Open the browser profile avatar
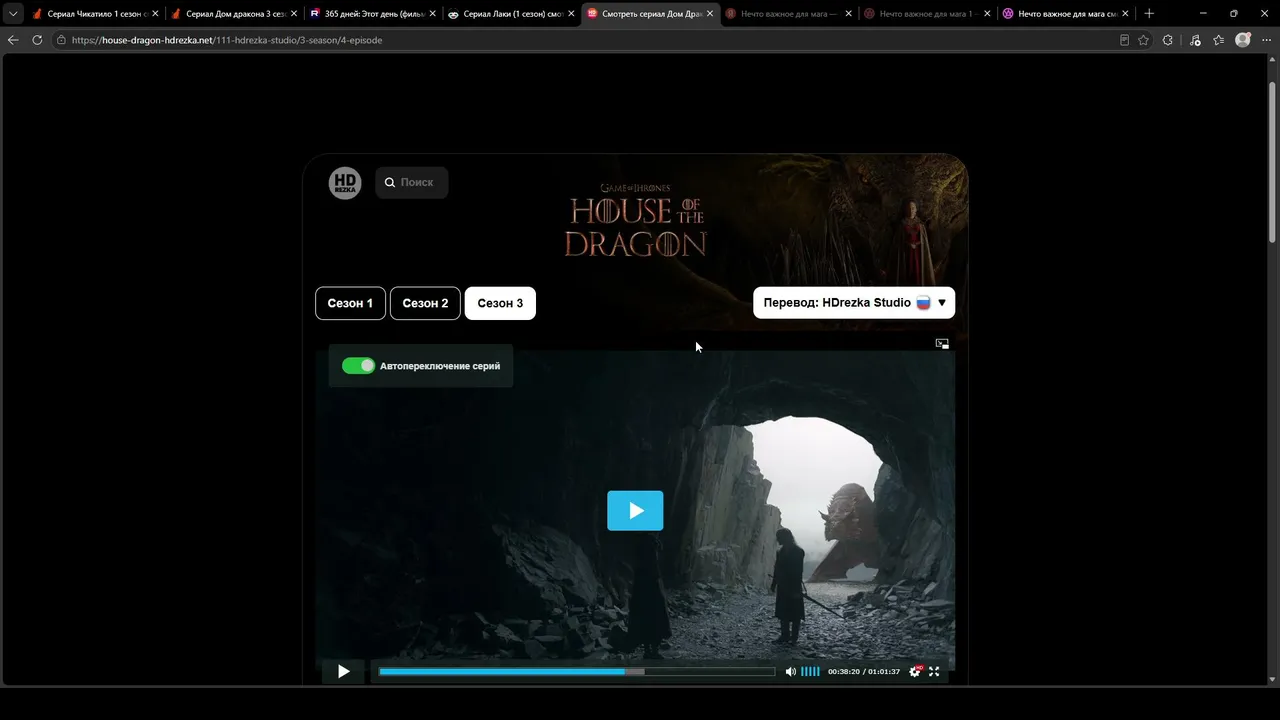The width and height of the screenshot is (1280, 720). 1243,40
